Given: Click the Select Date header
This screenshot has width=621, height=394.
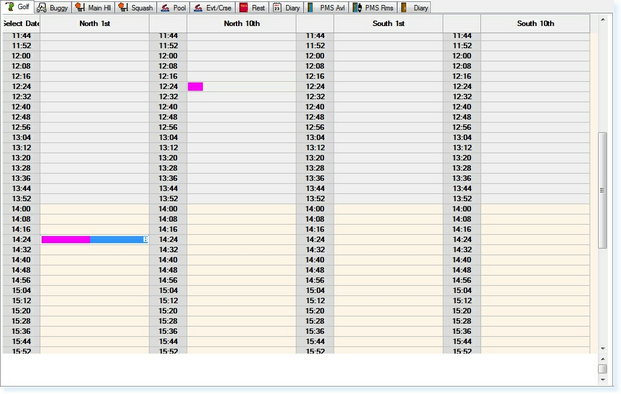Looking at the screenshot, I should point(21,23).
